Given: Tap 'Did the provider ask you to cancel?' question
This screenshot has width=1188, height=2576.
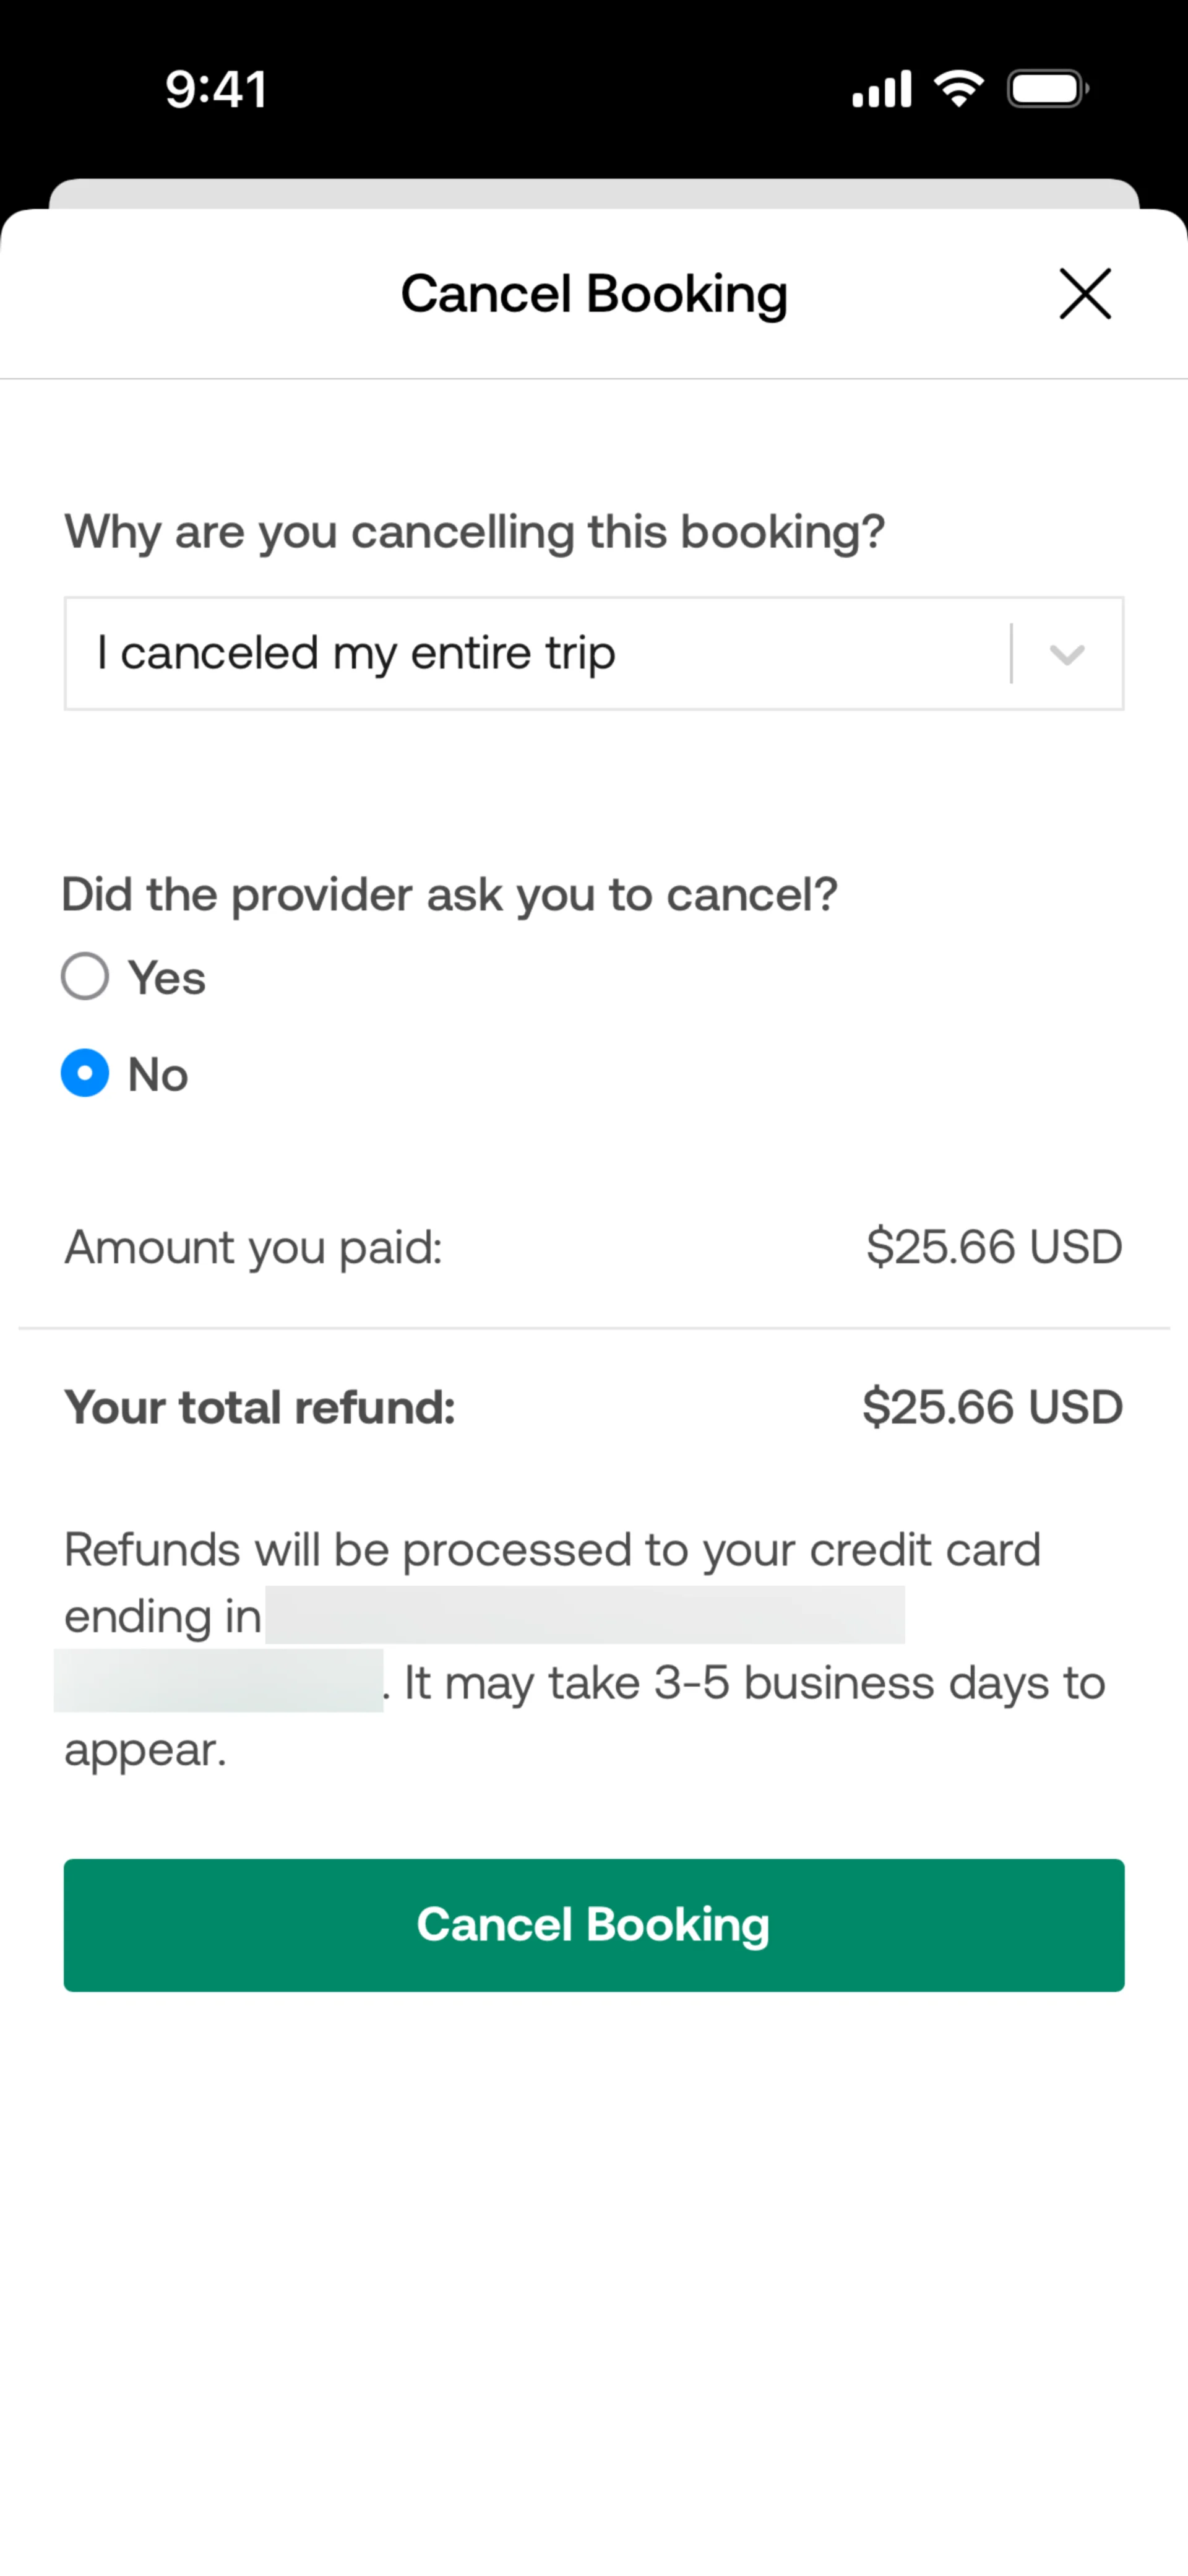Looking at the screenshot, I should coord(449,895).
